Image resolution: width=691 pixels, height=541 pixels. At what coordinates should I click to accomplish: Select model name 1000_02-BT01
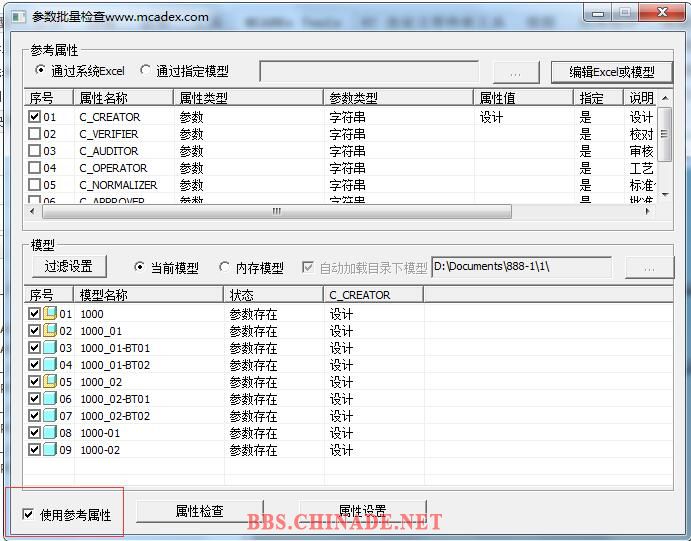click(x=115, y=399)
